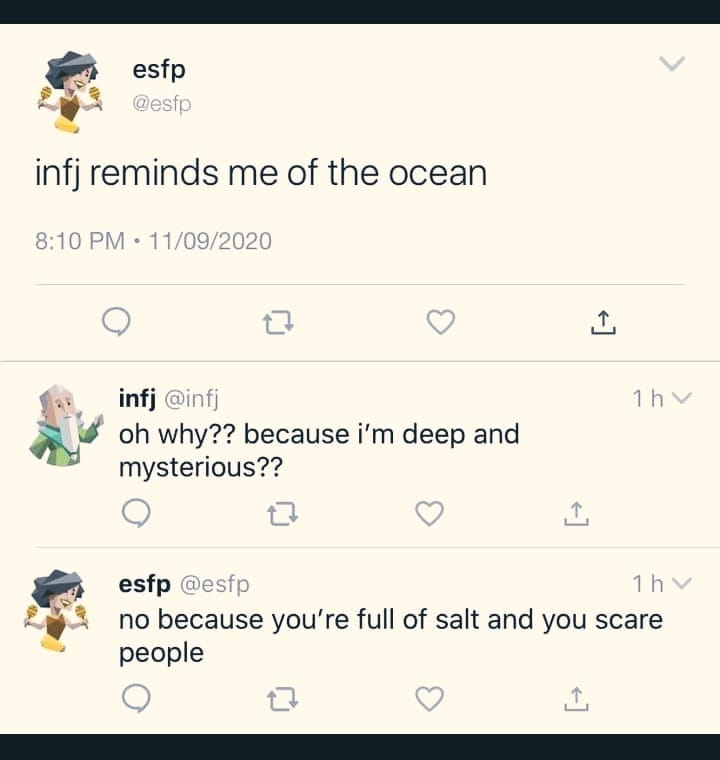This screenshot has height=760, width=720.
Task: Expand options chevron on esfp's salt reply
Action: point(682,583)
